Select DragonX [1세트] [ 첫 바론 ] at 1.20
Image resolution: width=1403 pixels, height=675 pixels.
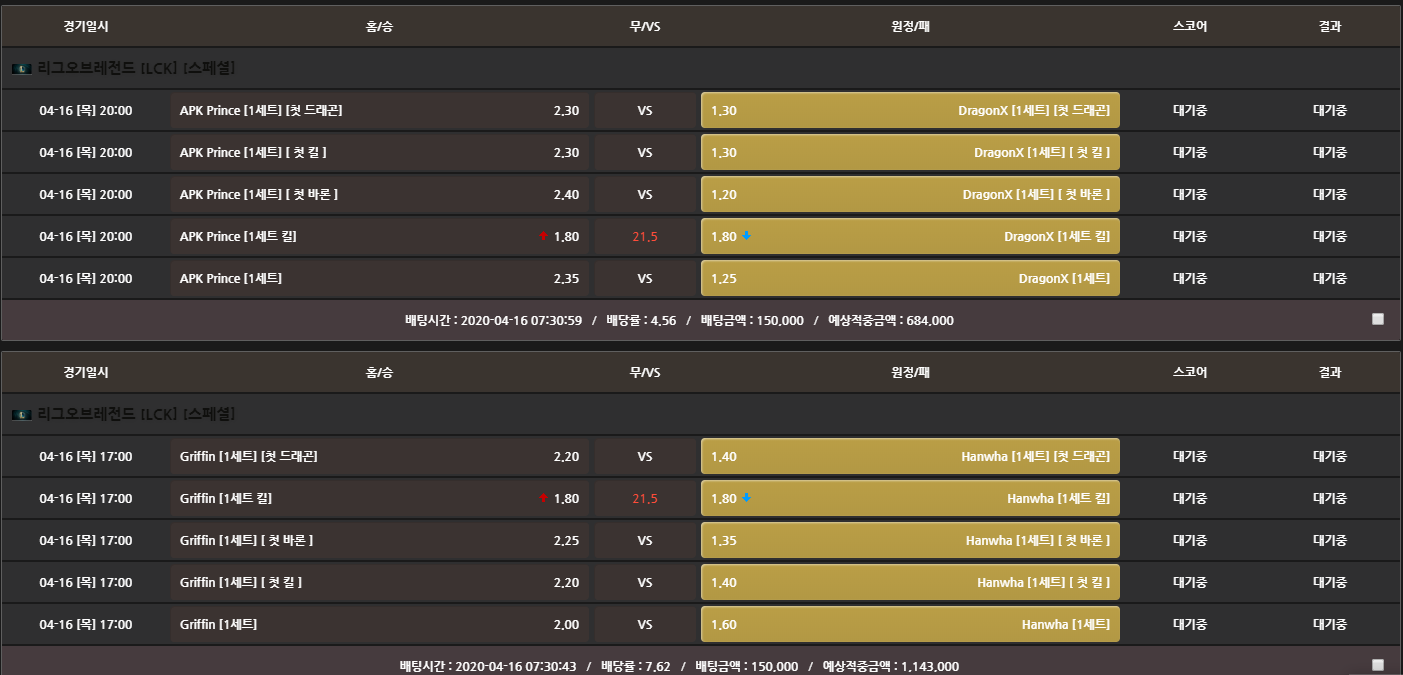(x=909, y=194)
